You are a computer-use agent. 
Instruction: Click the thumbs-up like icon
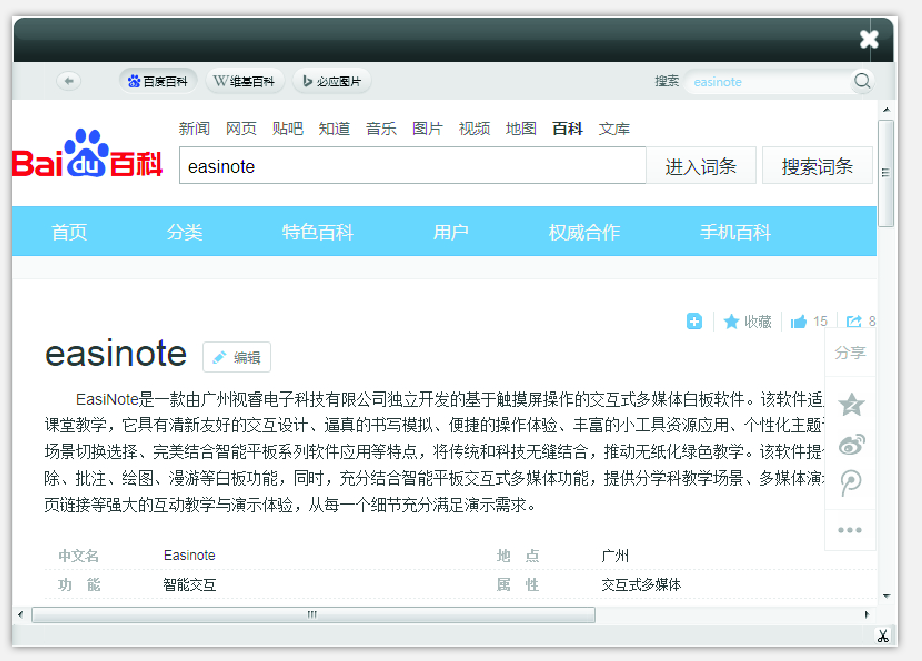click(x=799, y=321)
